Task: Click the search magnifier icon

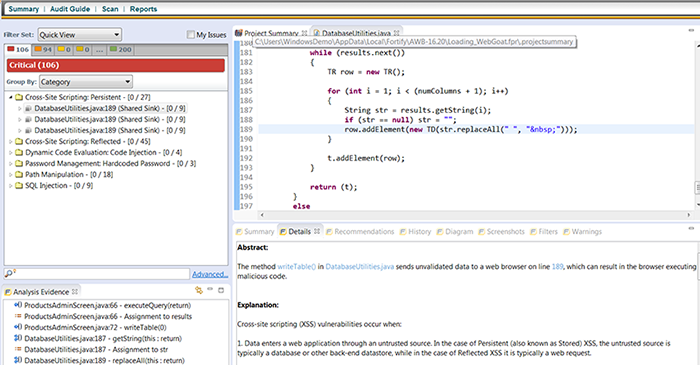Action: click(x=9, y=274)
